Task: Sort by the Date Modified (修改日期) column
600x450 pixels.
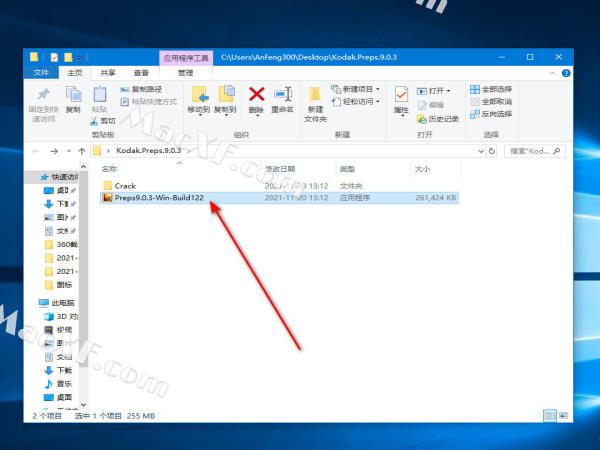Action: [x=280, y=169]
